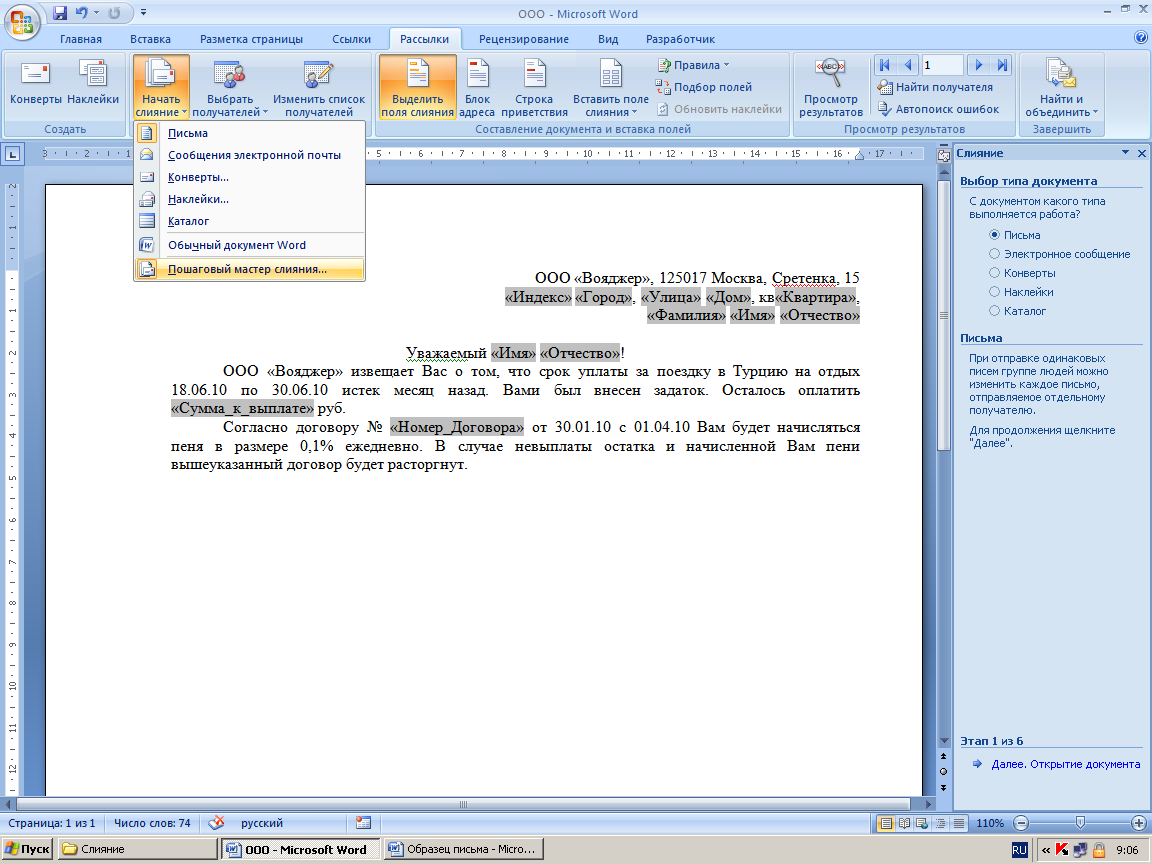
Task: Choose Письма in dropdown menu
Action: (x=250, y=133)
